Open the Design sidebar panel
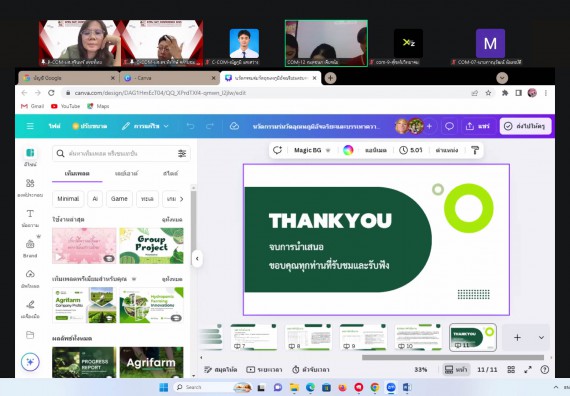Screen dimensions: 570x396 click(30, 157)
